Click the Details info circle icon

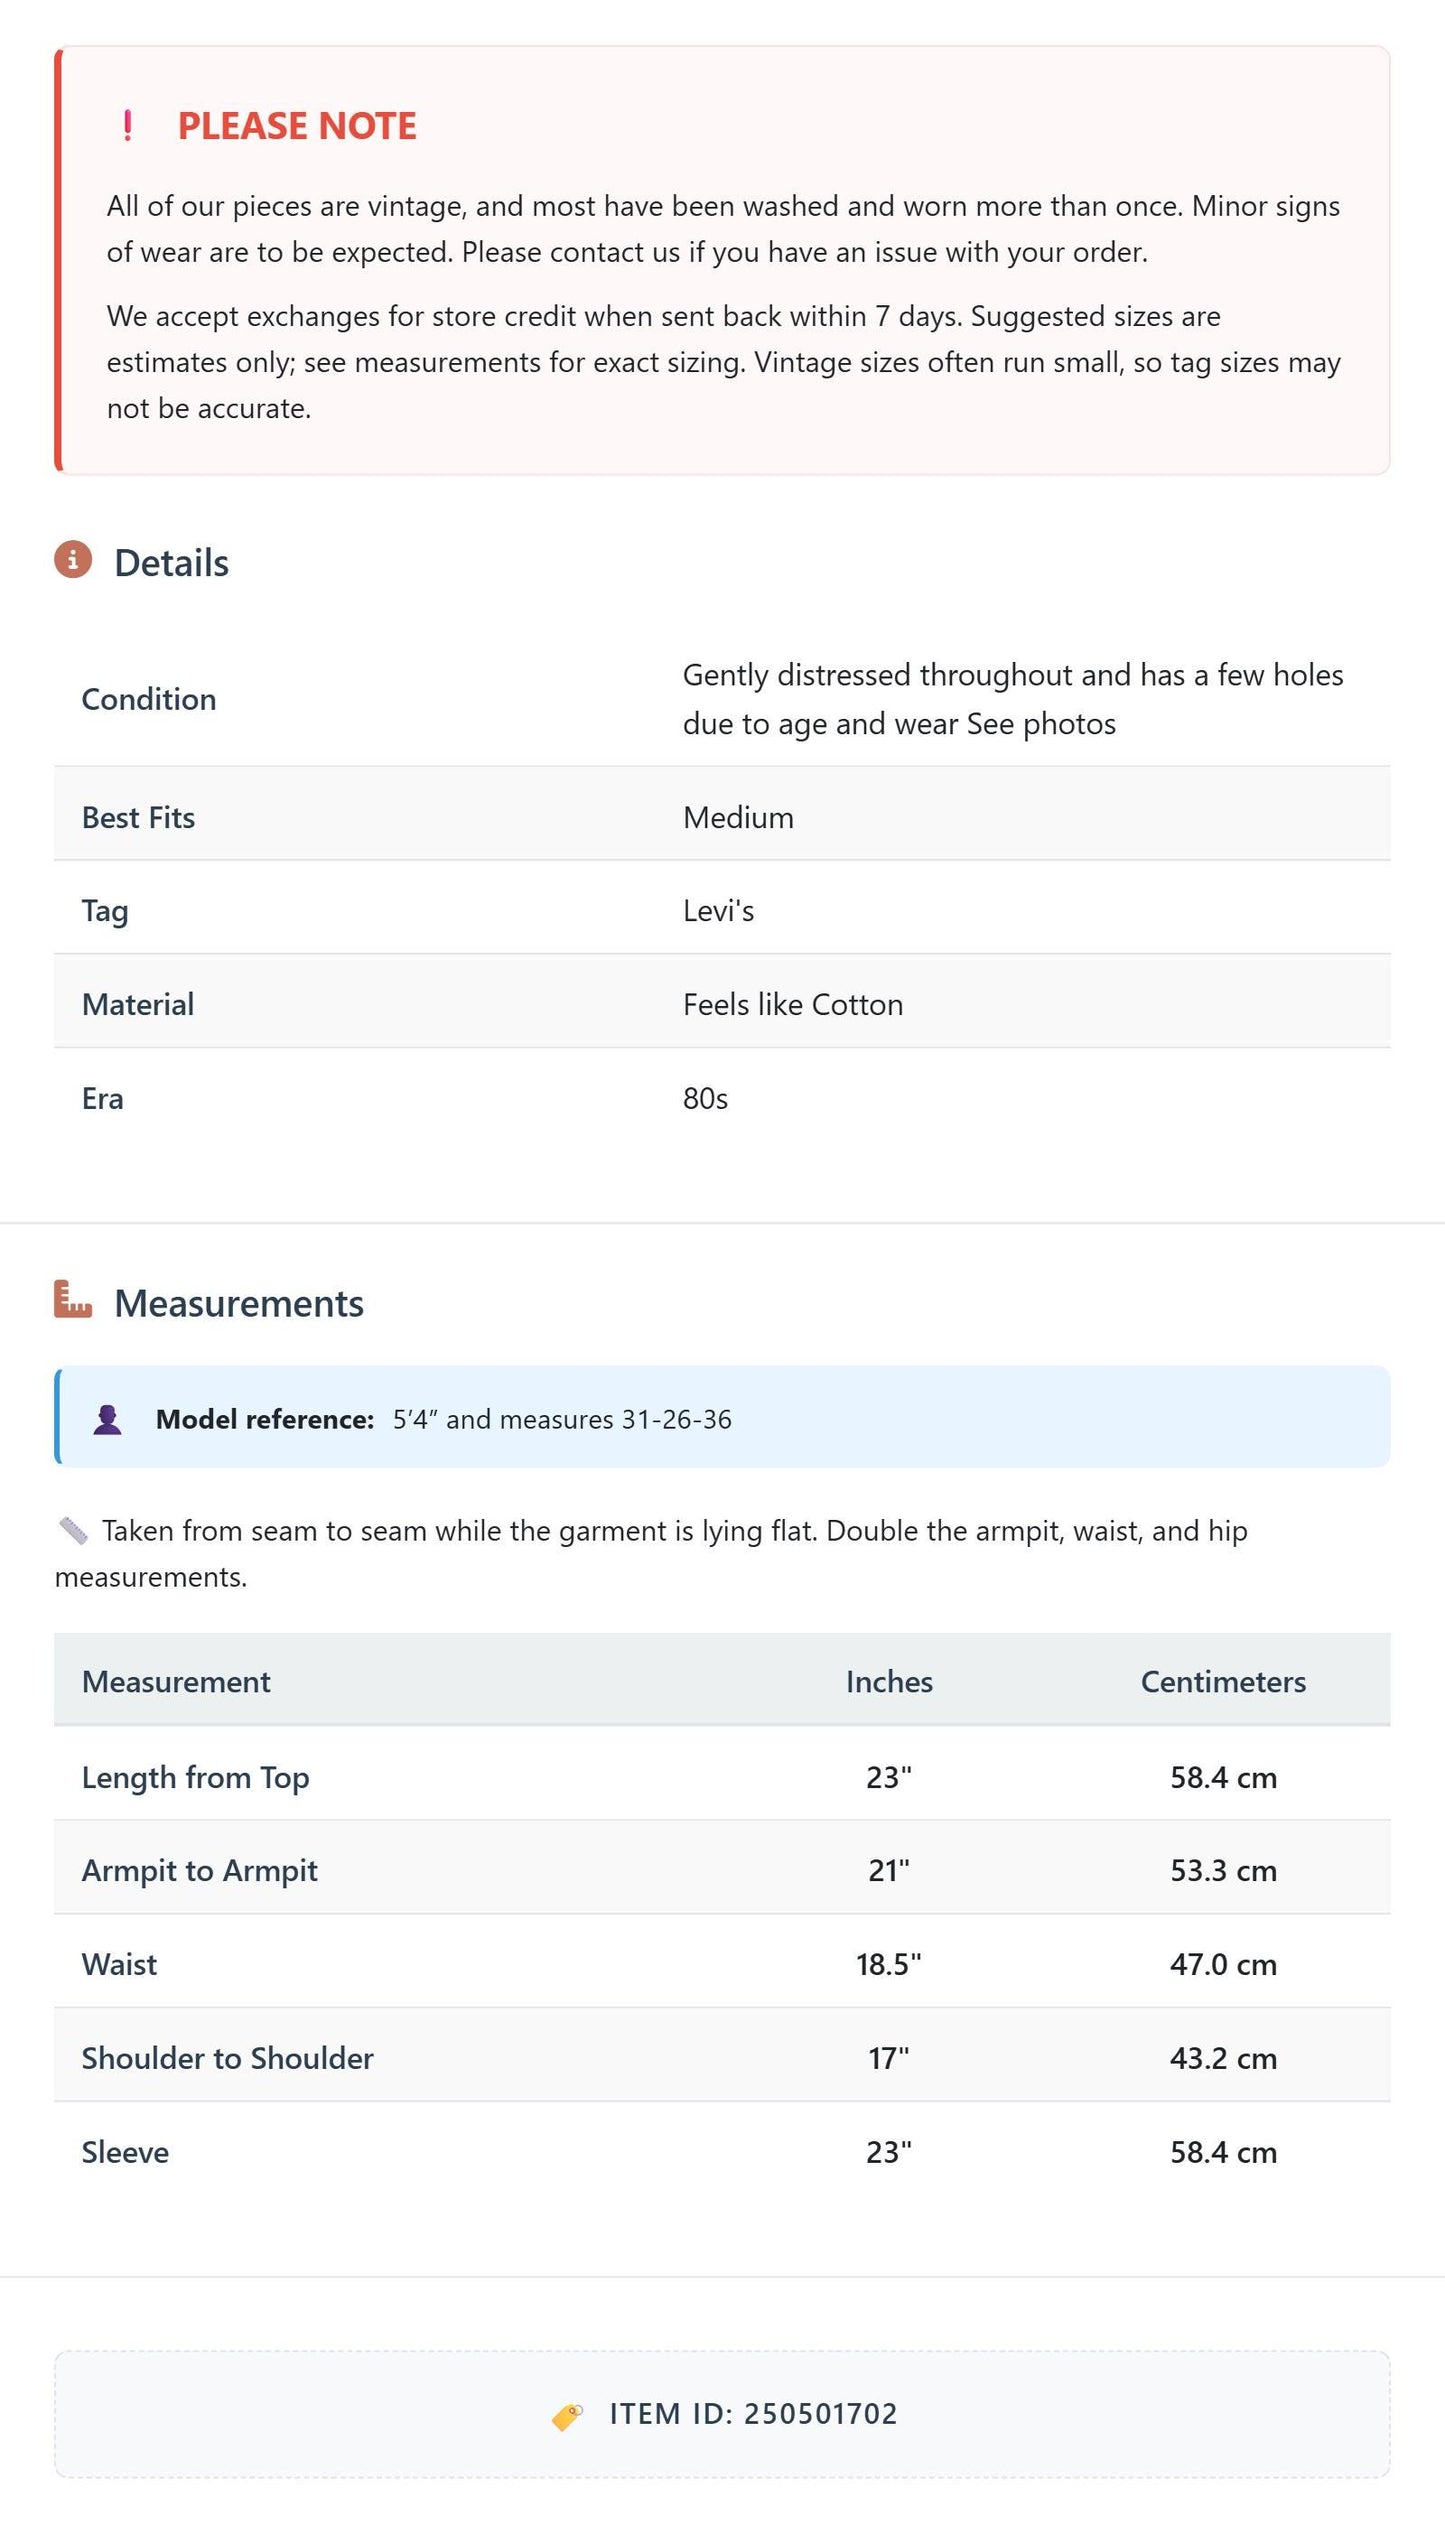[x=73, y=560]
